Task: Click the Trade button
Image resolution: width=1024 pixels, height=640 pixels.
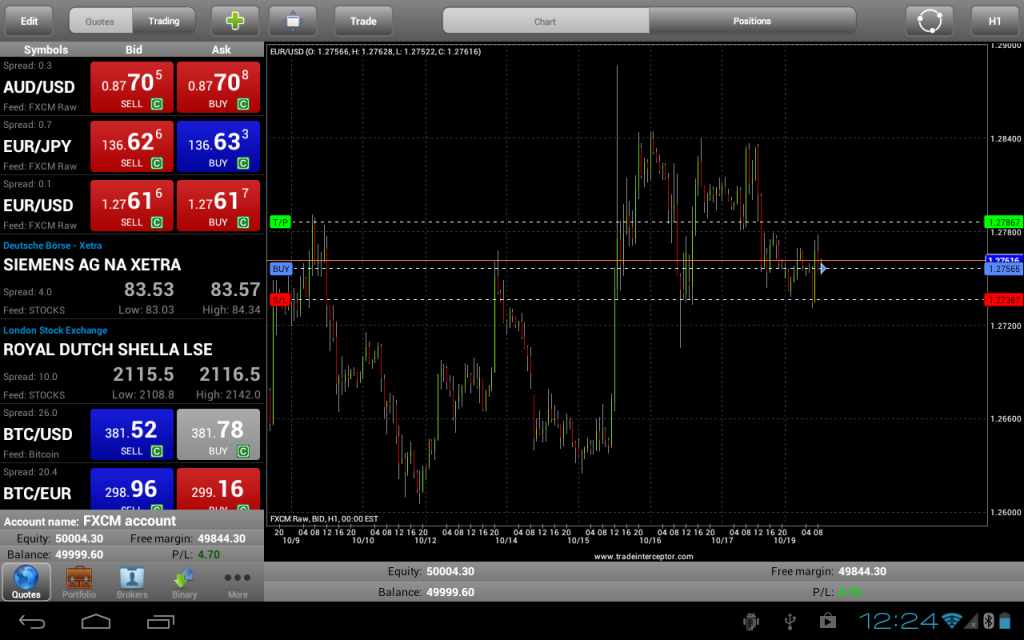Action: click(363, 21)
